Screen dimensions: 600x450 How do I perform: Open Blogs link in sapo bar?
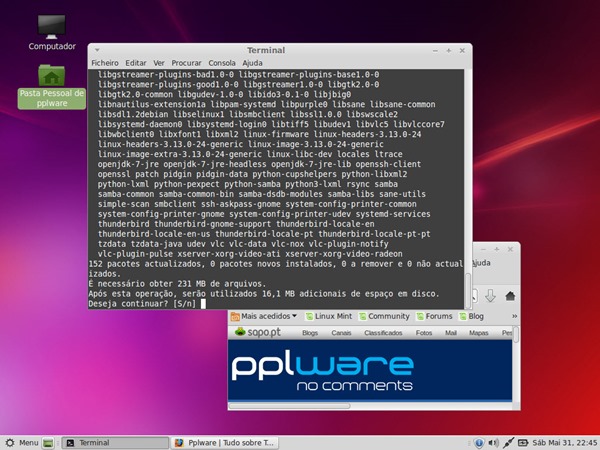(310, 333)
